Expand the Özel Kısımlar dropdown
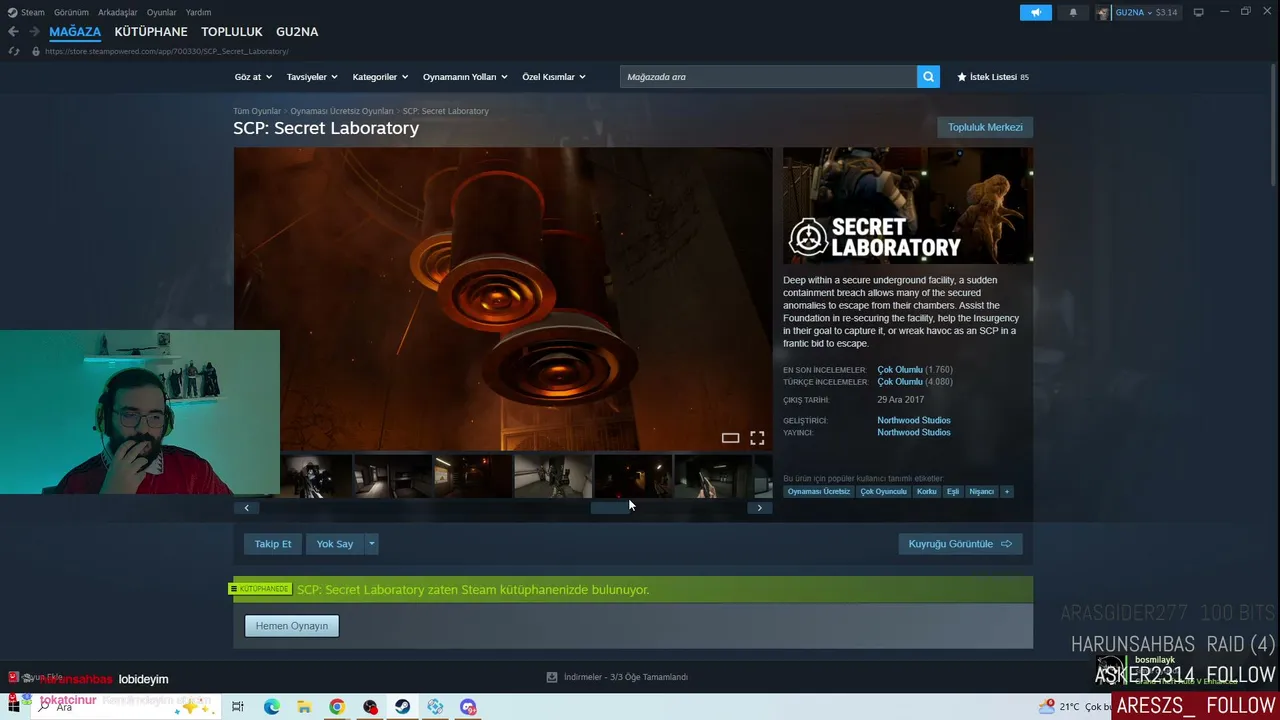 coord(554,77)
